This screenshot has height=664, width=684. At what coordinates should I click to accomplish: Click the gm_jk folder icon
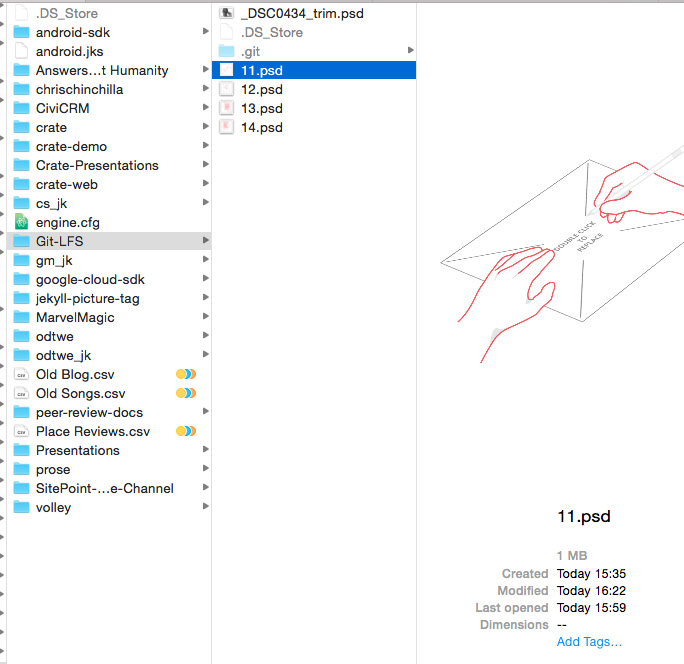coord(21,260)
